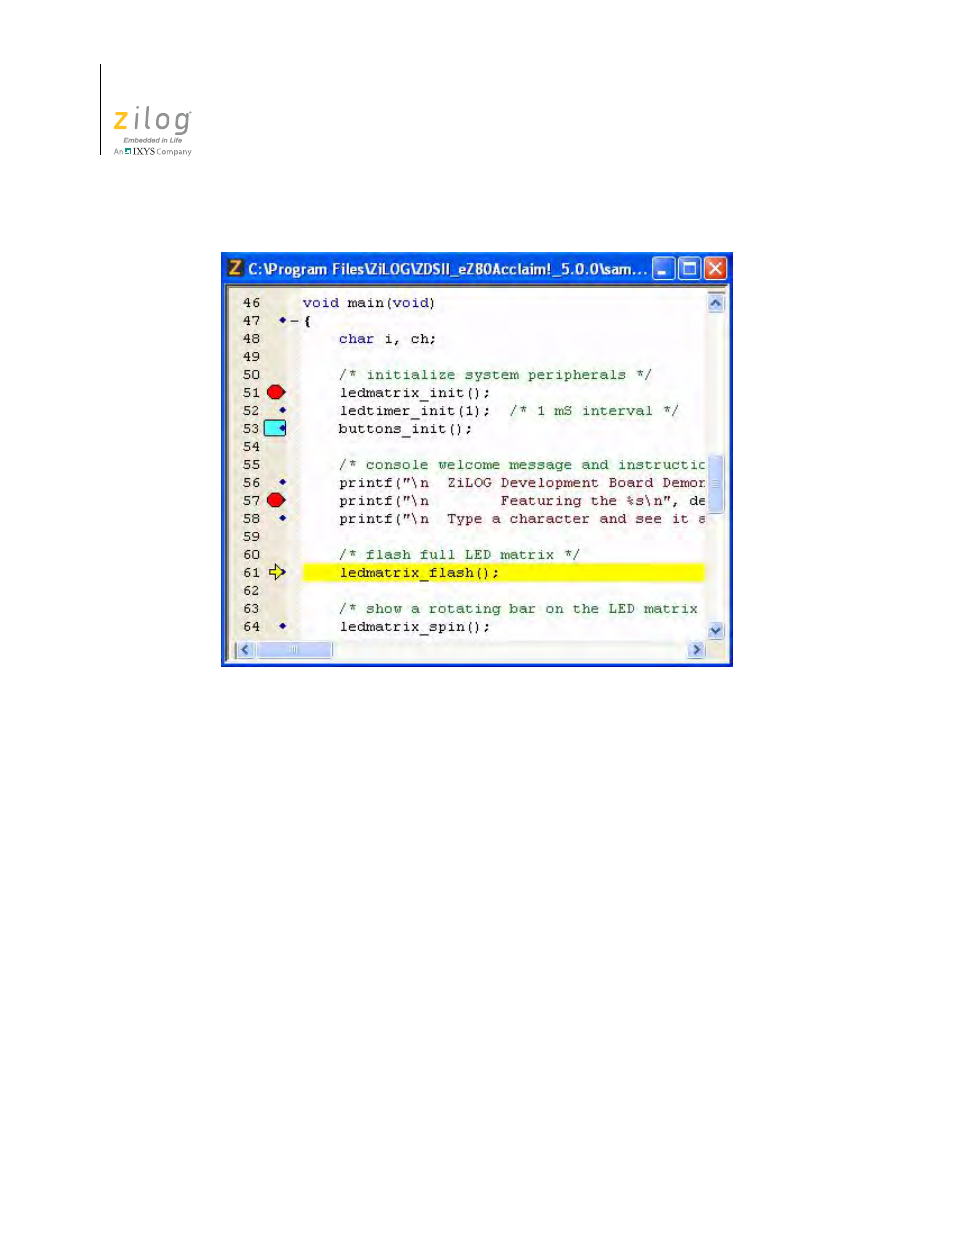
Task: Close the source editor window
Action: click(715, 268)
